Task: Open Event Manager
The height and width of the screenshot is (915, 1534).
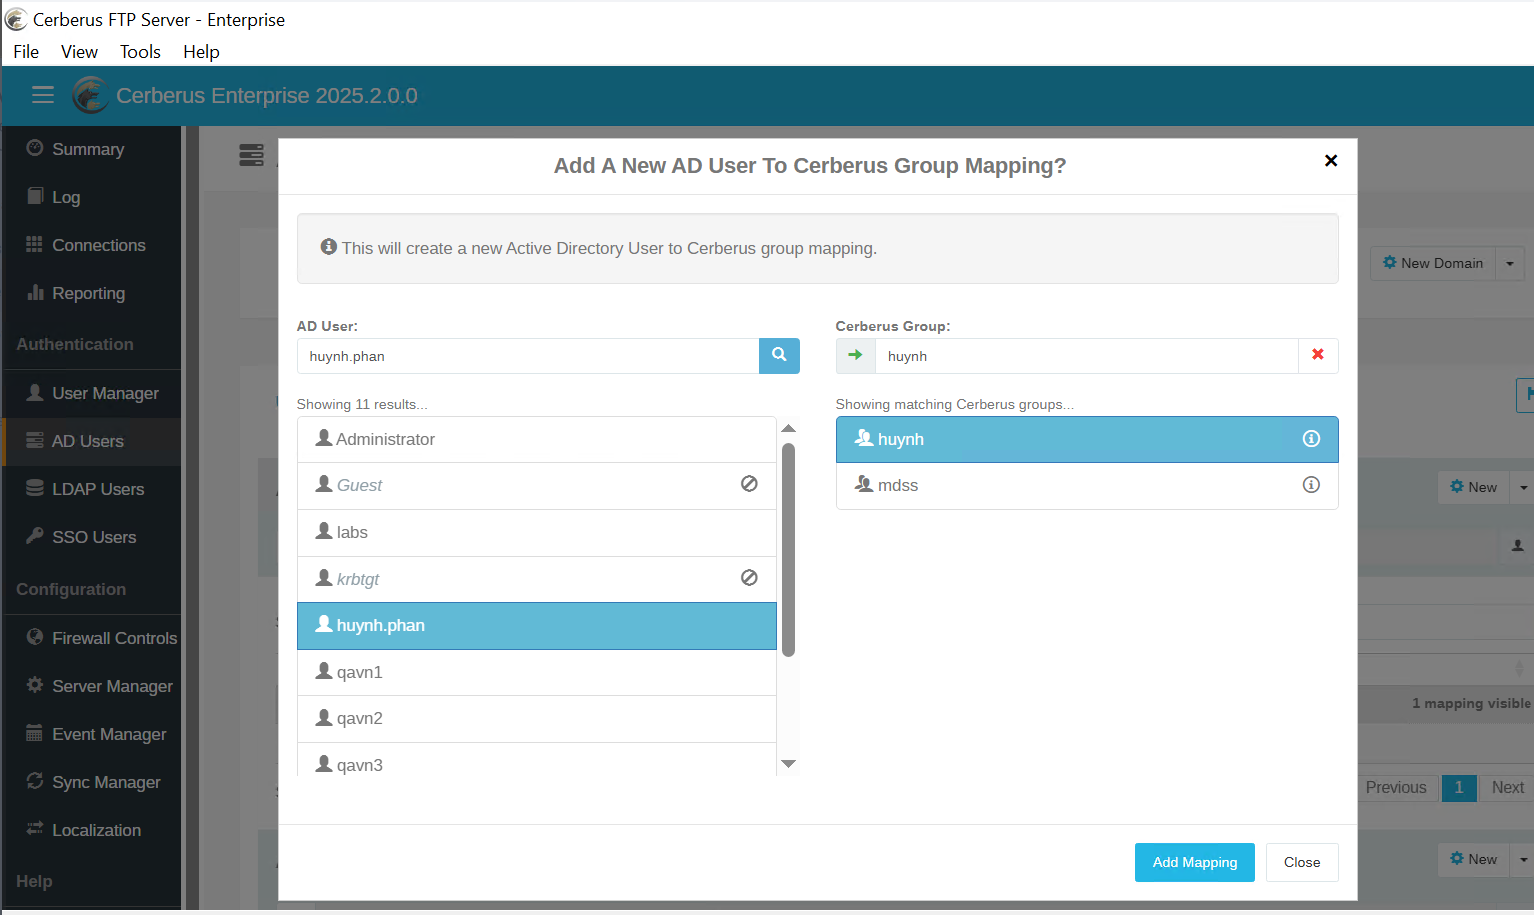Action: point(91,734)
